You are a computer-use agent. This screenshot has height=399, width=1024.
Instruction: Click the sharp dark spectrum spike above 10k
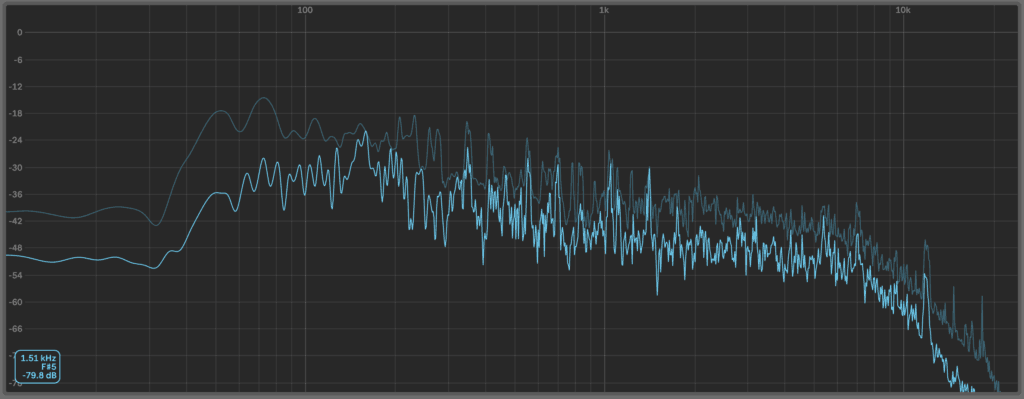925,243
